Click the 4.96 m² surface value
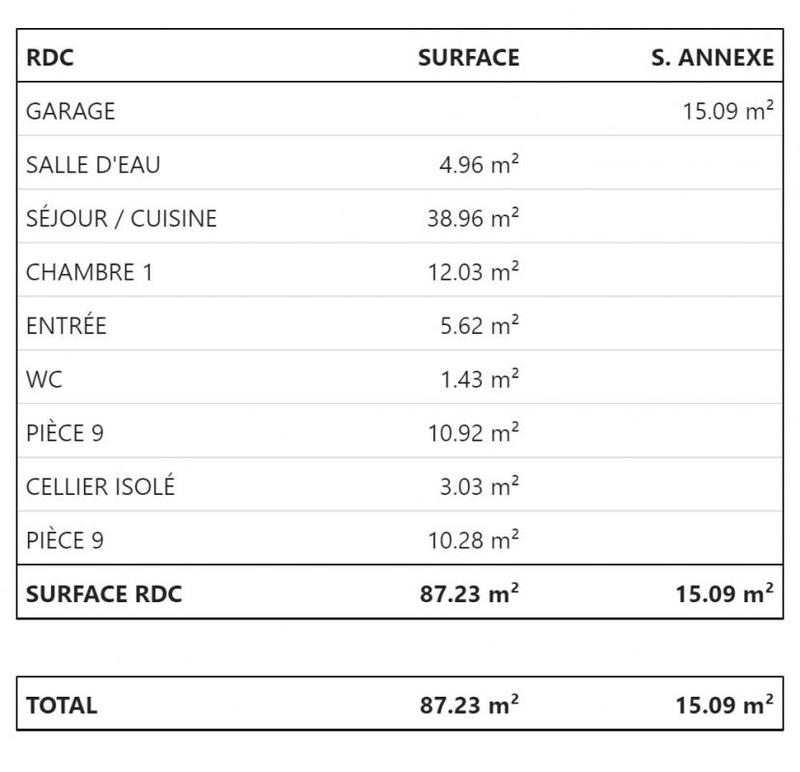 click(479, 165)
